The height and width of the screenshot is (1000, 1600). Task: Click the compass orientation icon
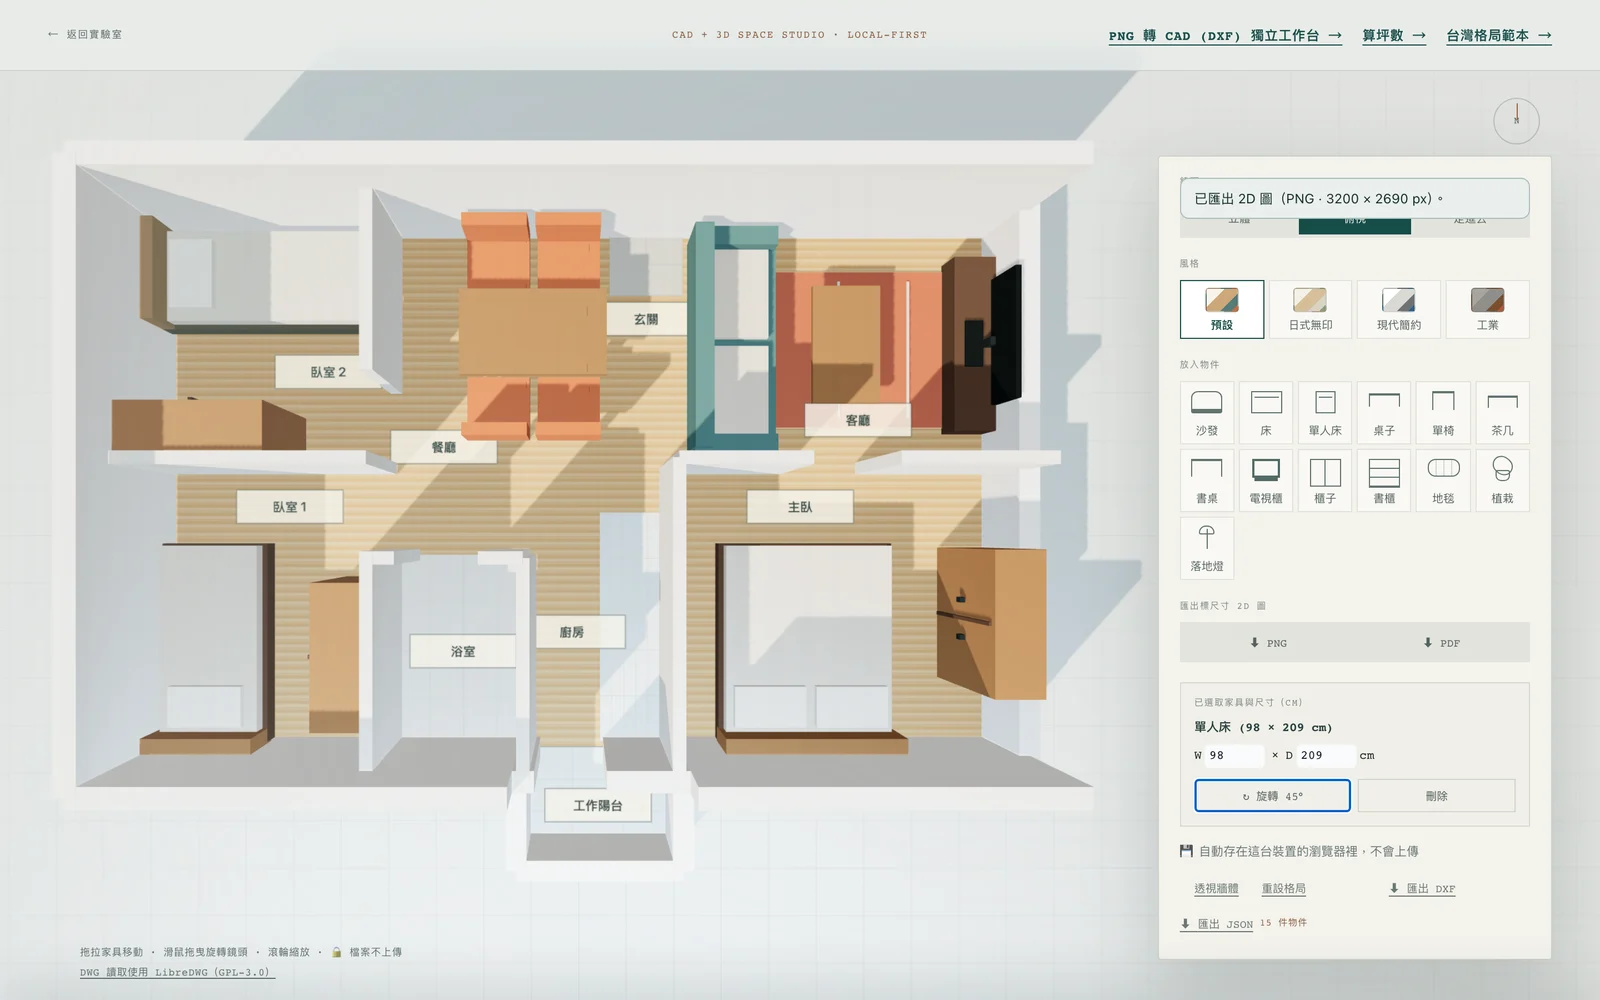tap(1516, 120)
